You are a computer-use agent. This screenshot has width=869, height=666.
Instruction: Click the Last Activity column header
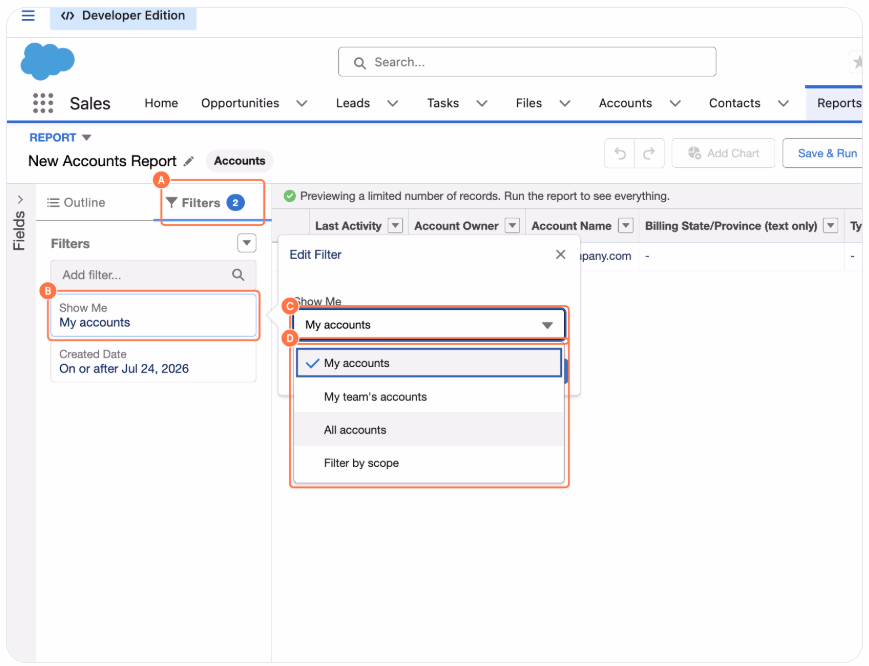348,226
